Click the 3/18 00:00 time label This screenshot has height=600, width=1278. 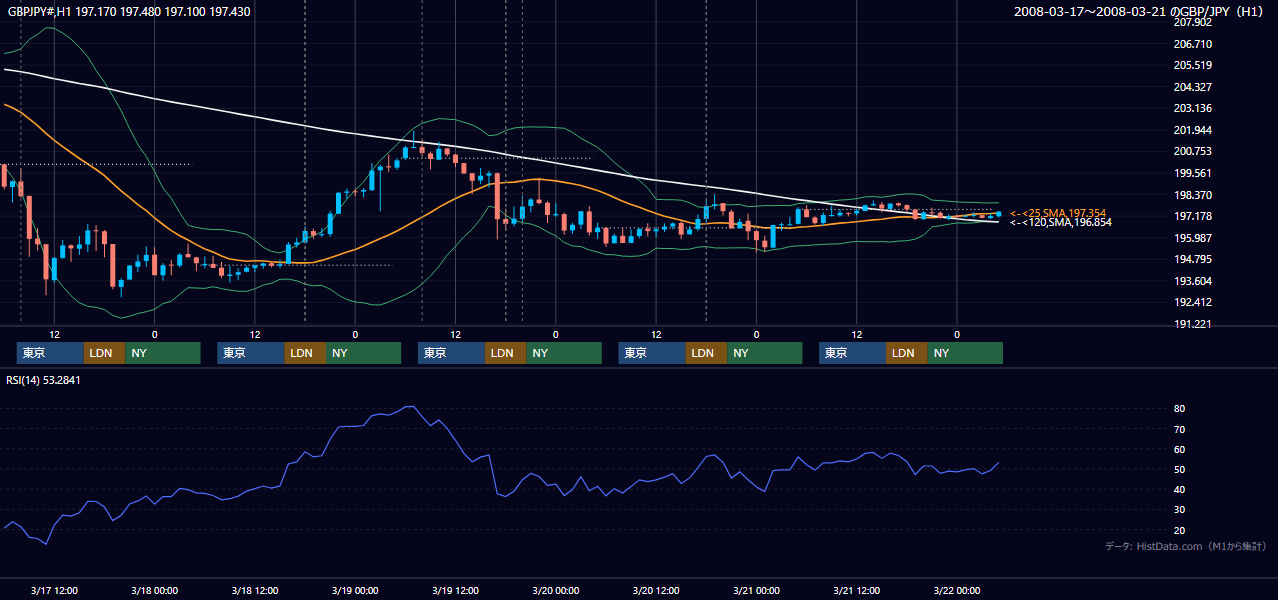154,590
